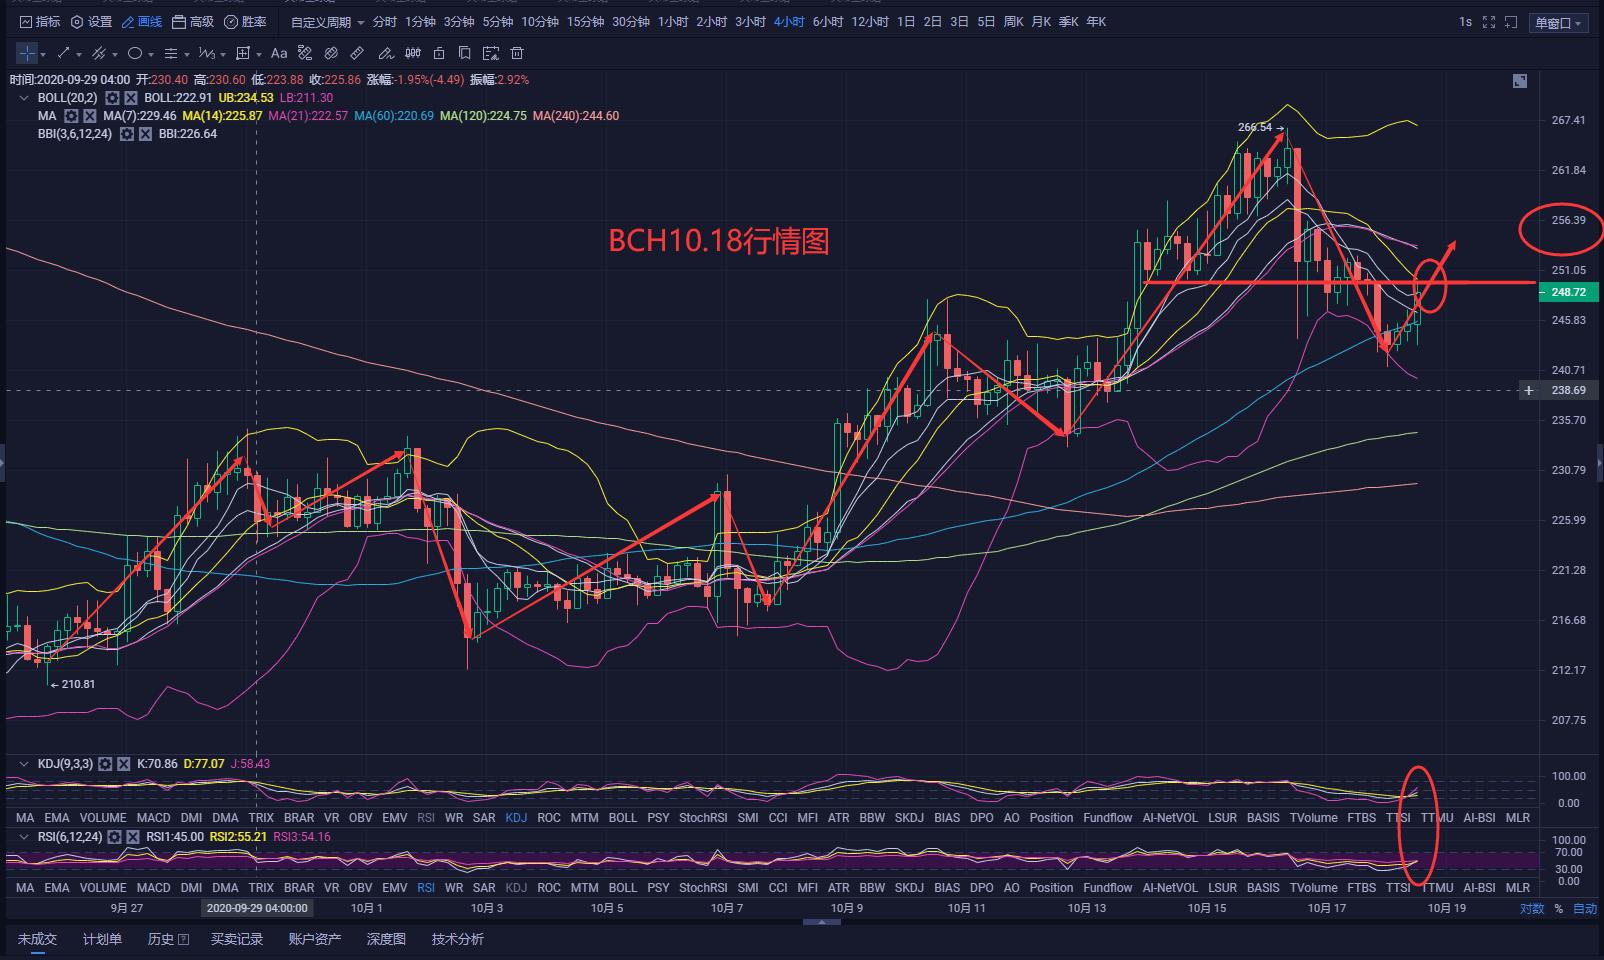
Task: Select StochRSI in the RSI panel indicator row
Action: coord(703,888)
